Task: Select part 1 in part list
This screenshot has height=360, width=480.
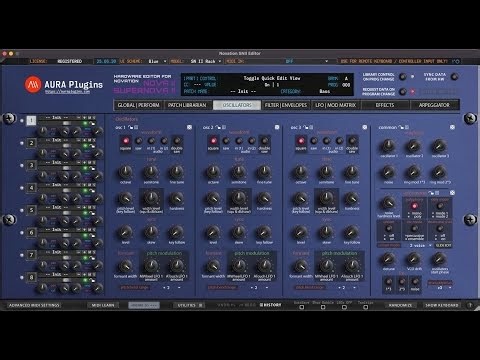Action: tap(31, 120)
